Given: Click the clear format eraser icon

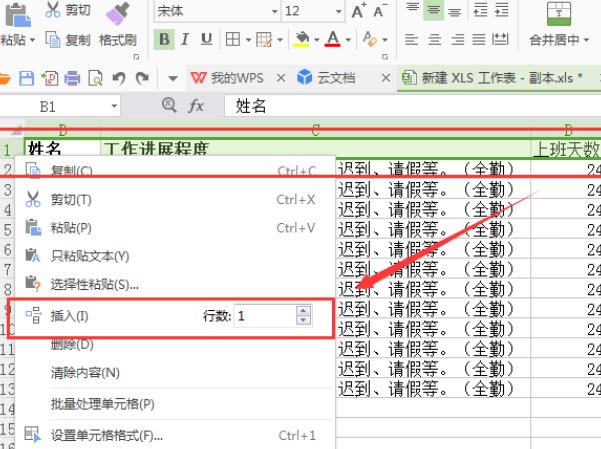Looking at the screenshot, I should point(370,39).
